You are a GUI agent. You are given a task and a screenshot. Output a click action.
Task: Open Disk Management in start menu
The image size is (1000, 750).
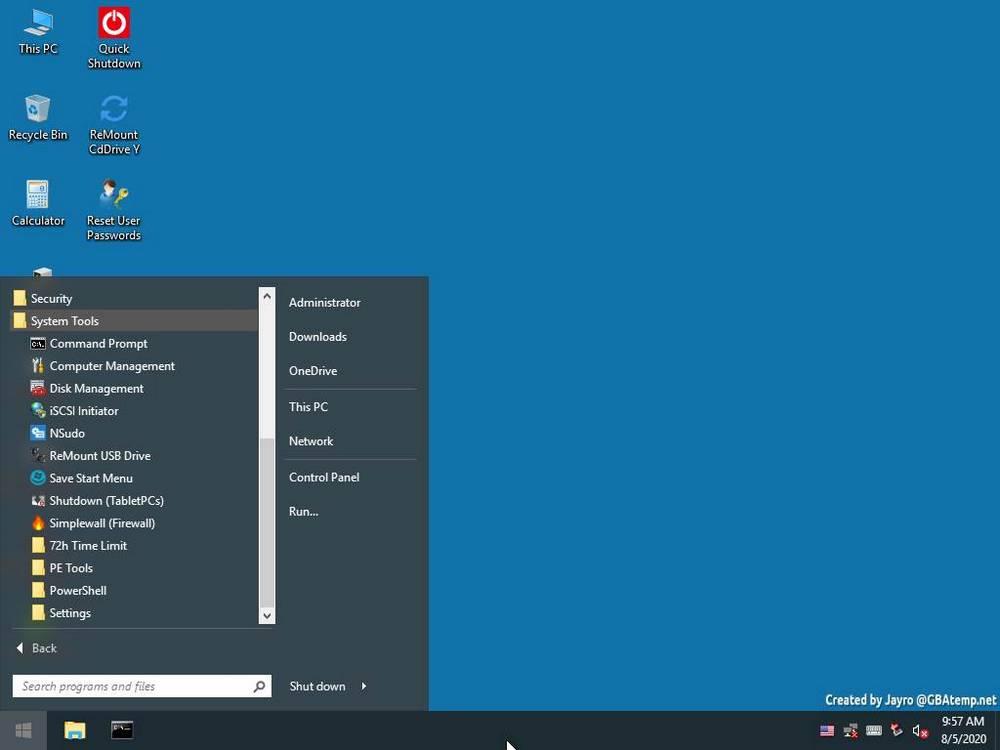point(96,388)
